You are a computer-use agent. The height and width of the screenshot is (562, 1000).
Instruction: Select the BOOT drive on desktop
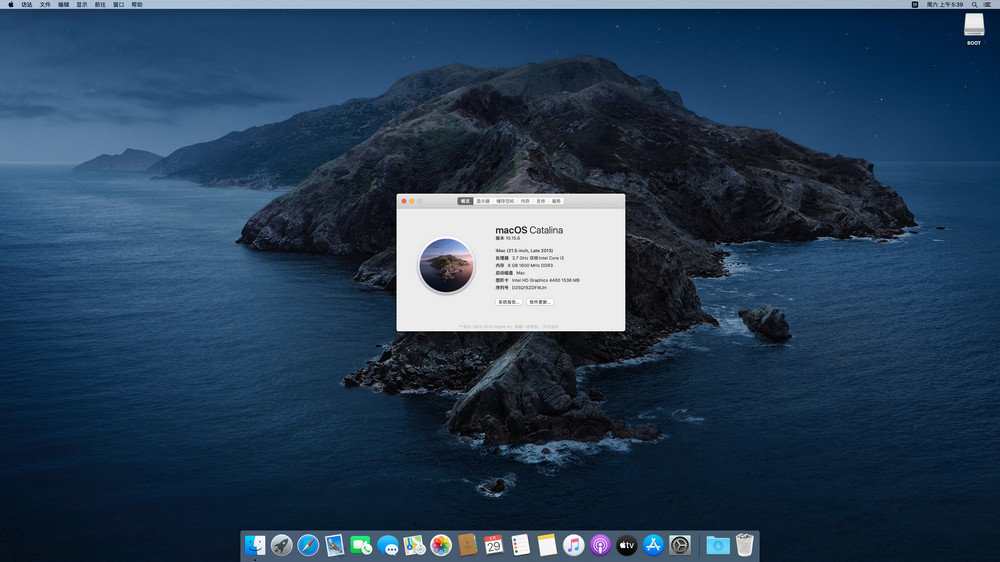pyautogui.click(x=974, y=29)
